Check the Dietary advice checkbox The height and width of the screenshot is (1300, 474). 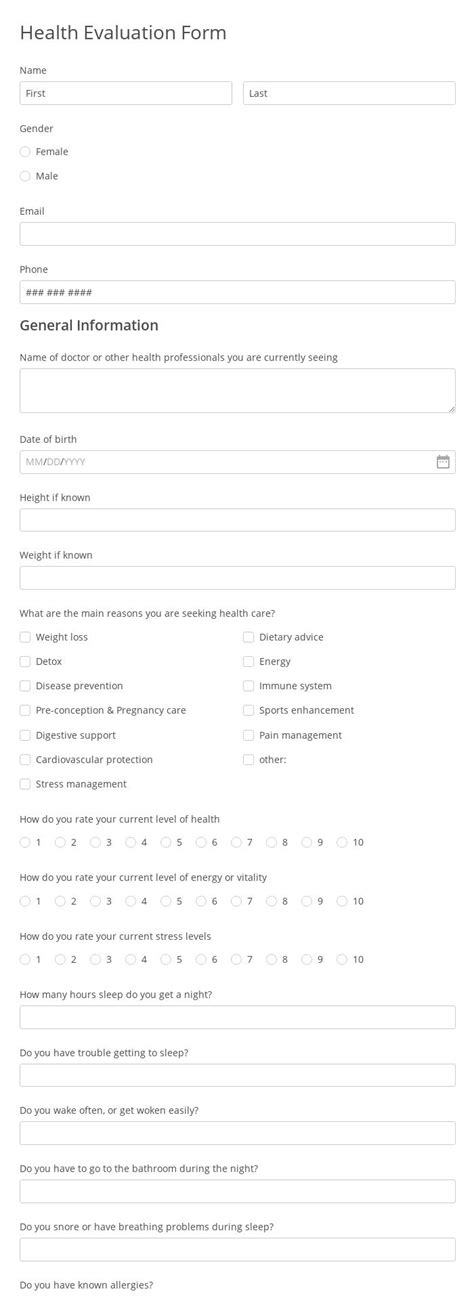pyautogui.click(x=249, y=637)
